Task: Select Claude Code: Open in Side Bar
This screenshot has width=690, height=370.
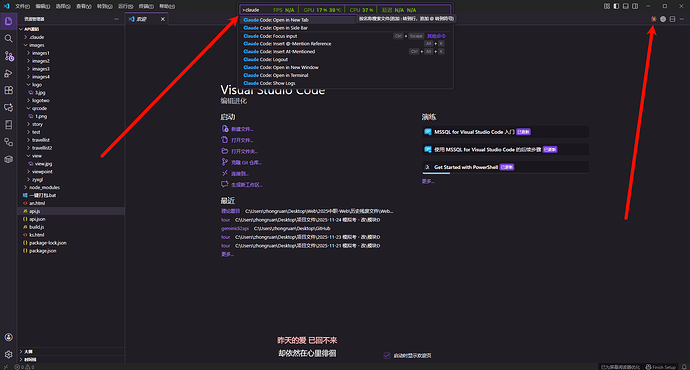Action: point(346,28)
